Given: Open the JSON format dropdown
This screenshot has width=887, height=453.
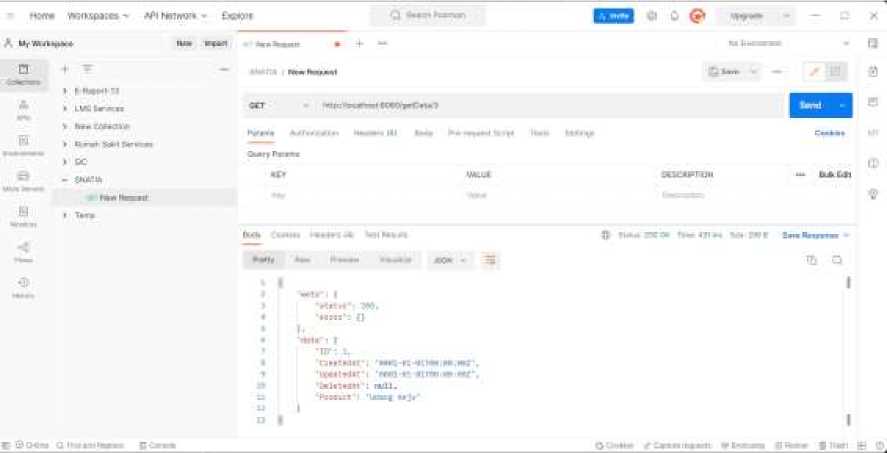Looking at the screenshot, I should point(449,260).
